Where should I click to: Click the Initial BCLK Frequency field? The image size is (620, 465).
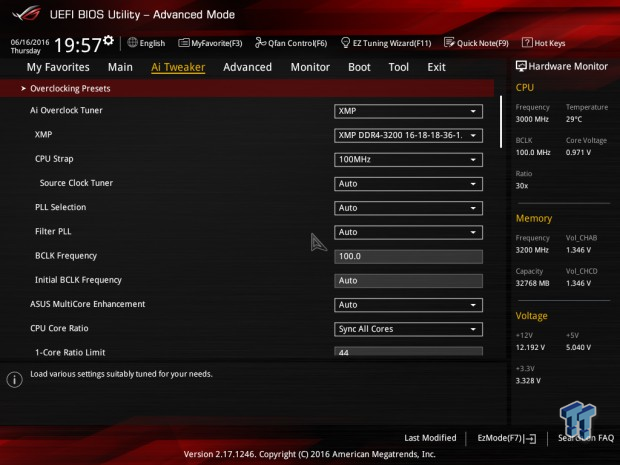click(408, 280)
